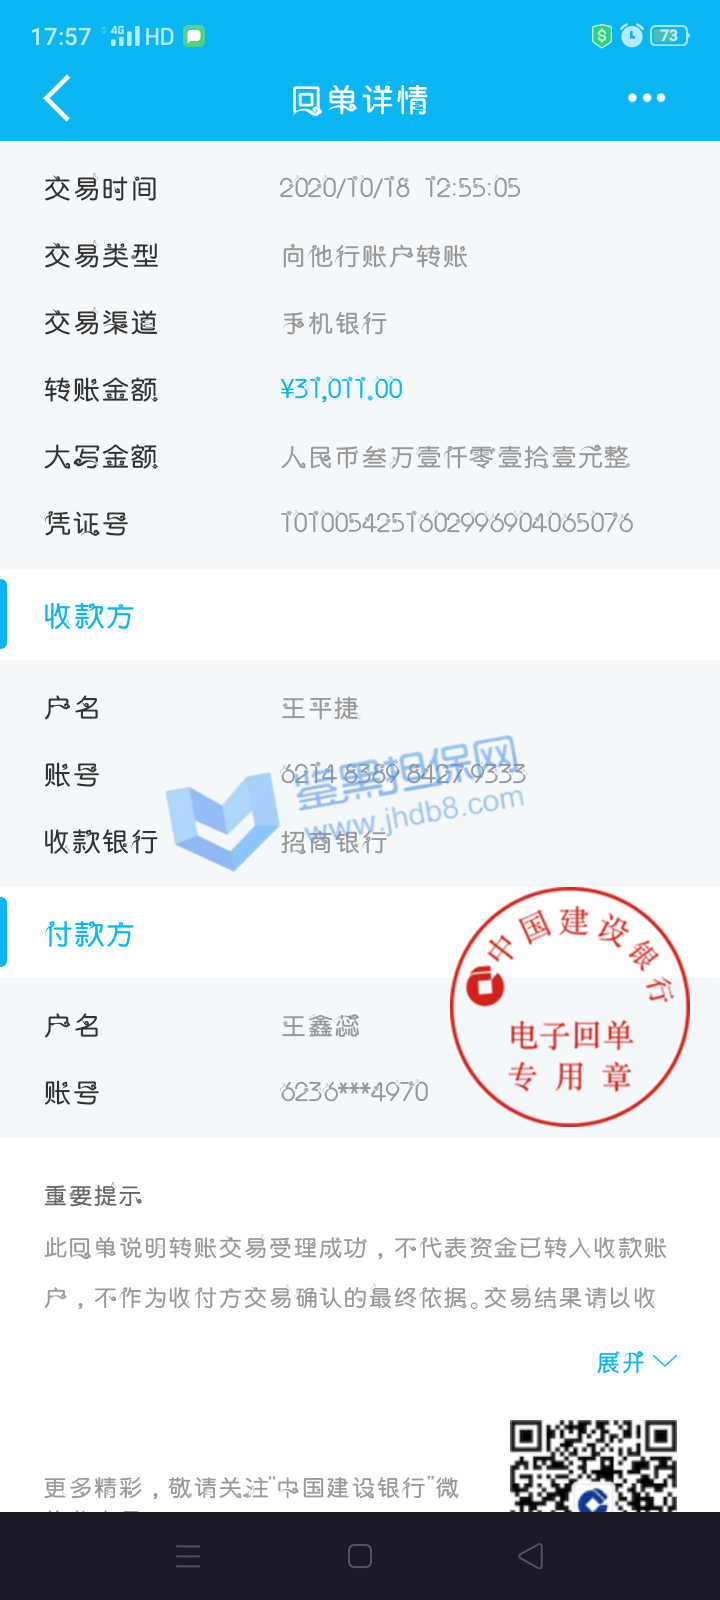Open the three-dot more options menu

click(x=646, y=98)
